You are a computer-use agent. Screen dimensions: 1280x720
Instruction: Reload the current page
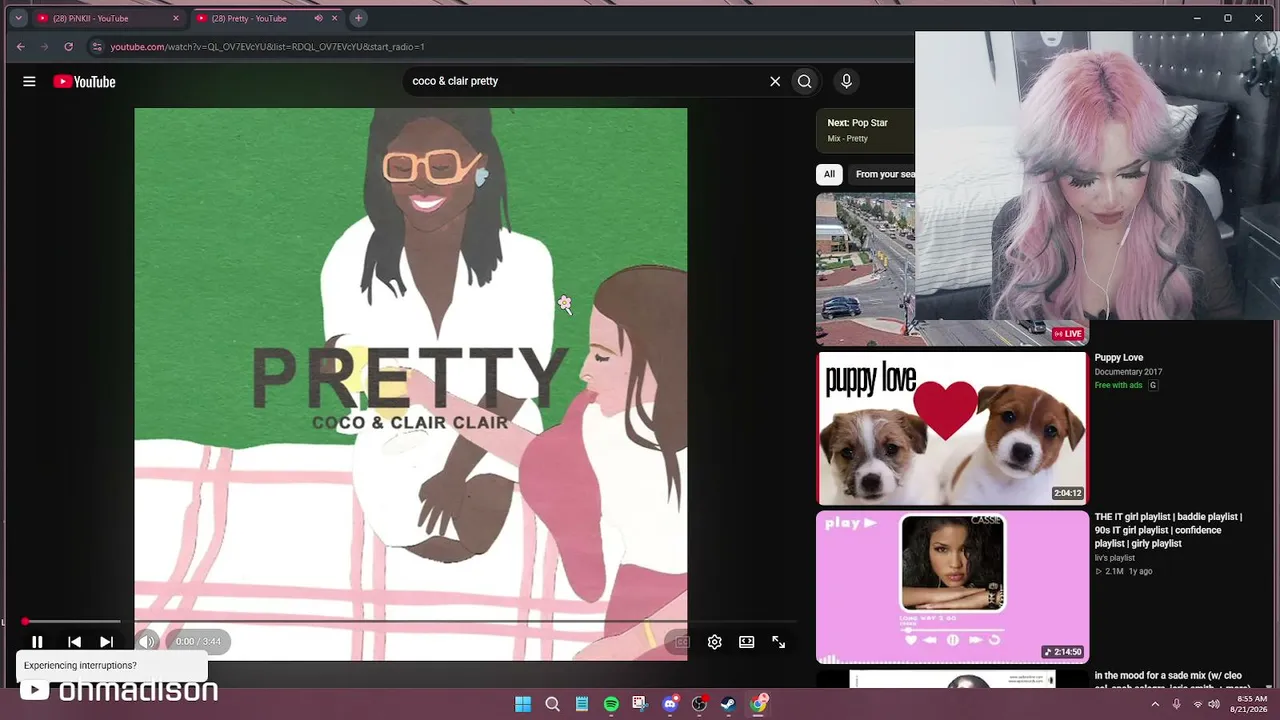(x=68, y=47)
